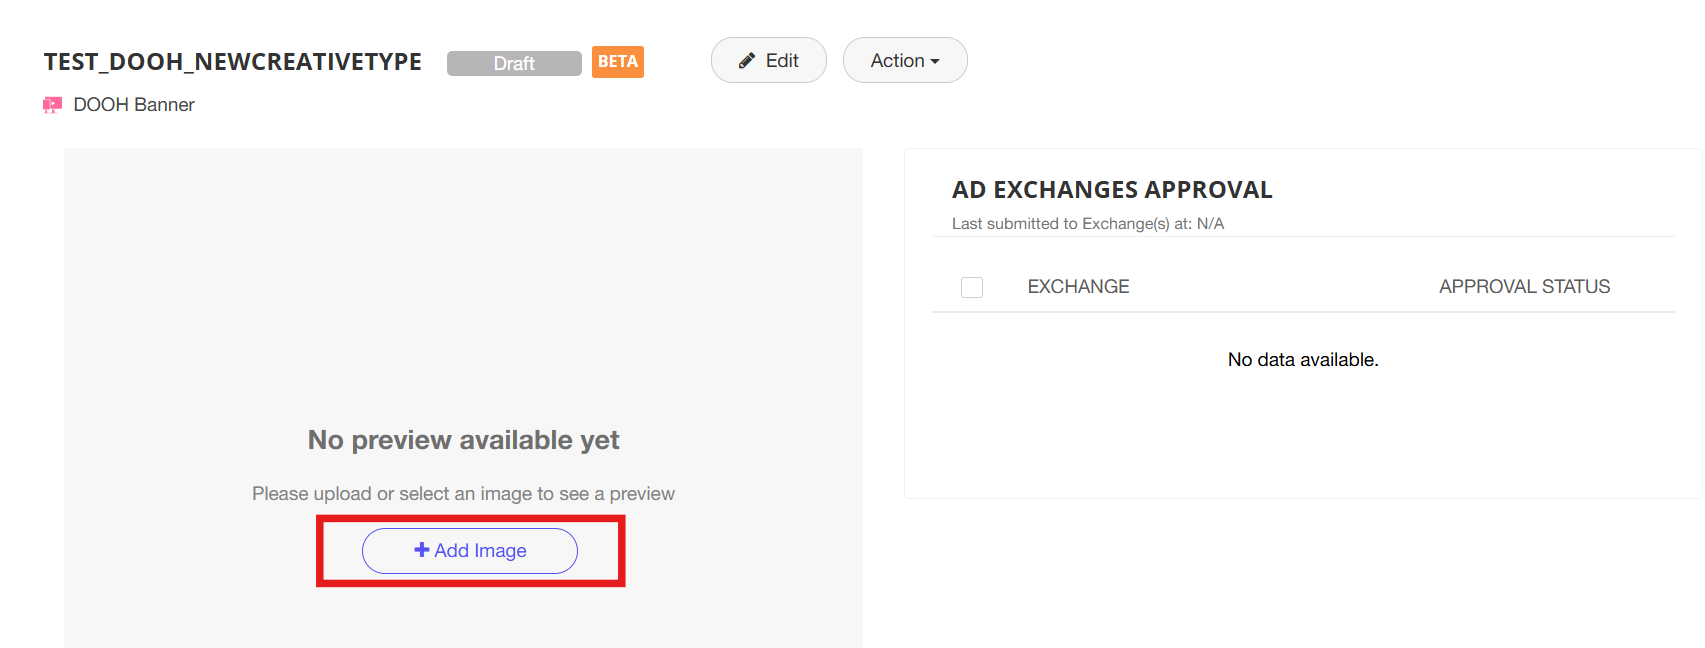Sort by the APPROVAL STATUS column header

click(1524, 287)
